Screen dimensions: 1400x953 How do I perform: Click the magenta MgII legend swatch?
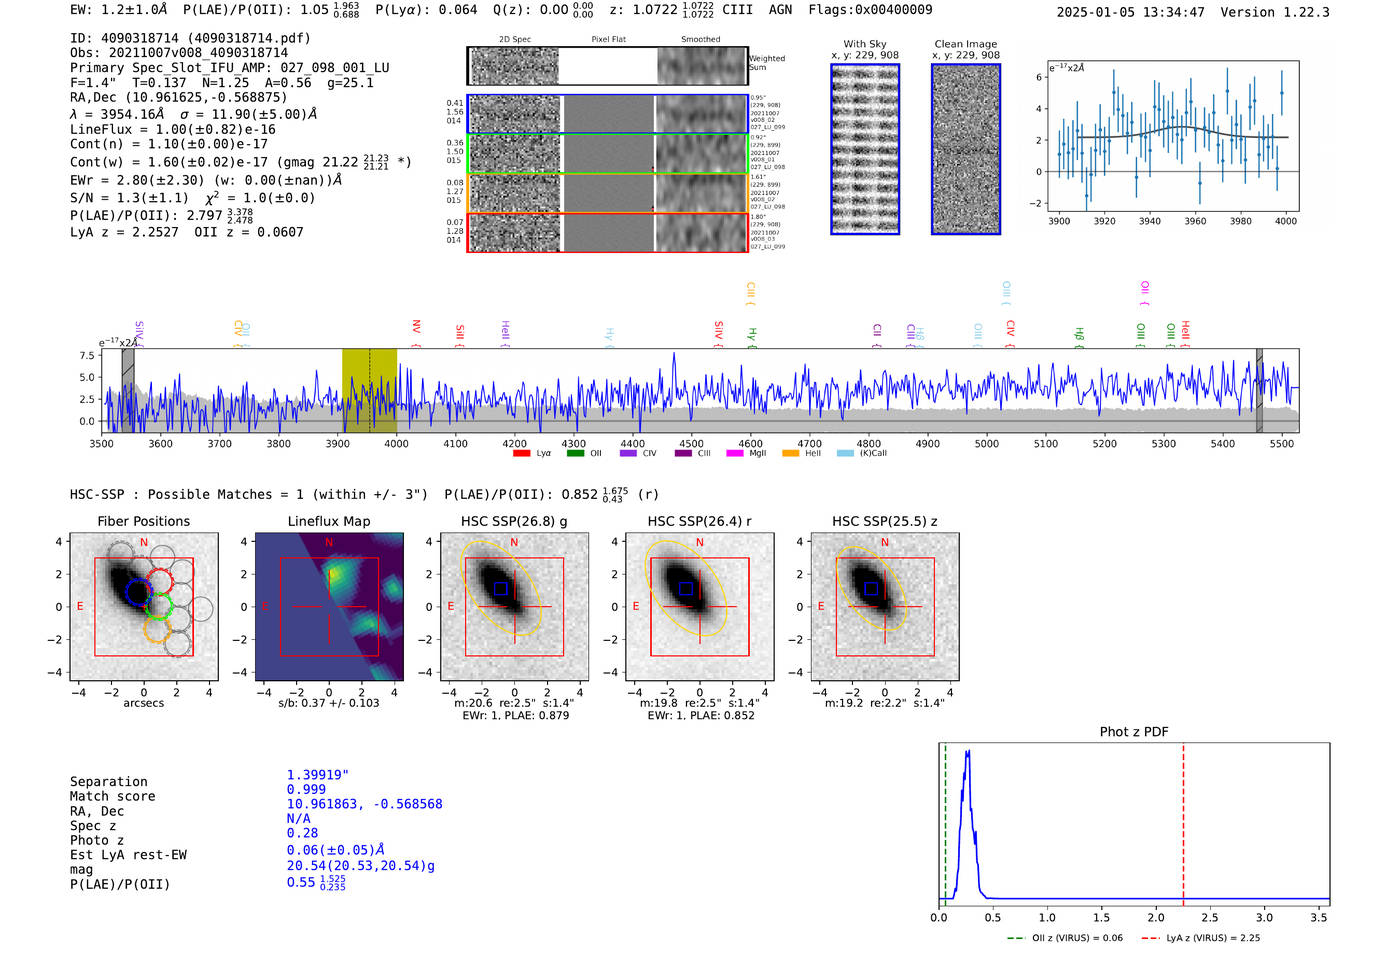click(x=735, y=454)
